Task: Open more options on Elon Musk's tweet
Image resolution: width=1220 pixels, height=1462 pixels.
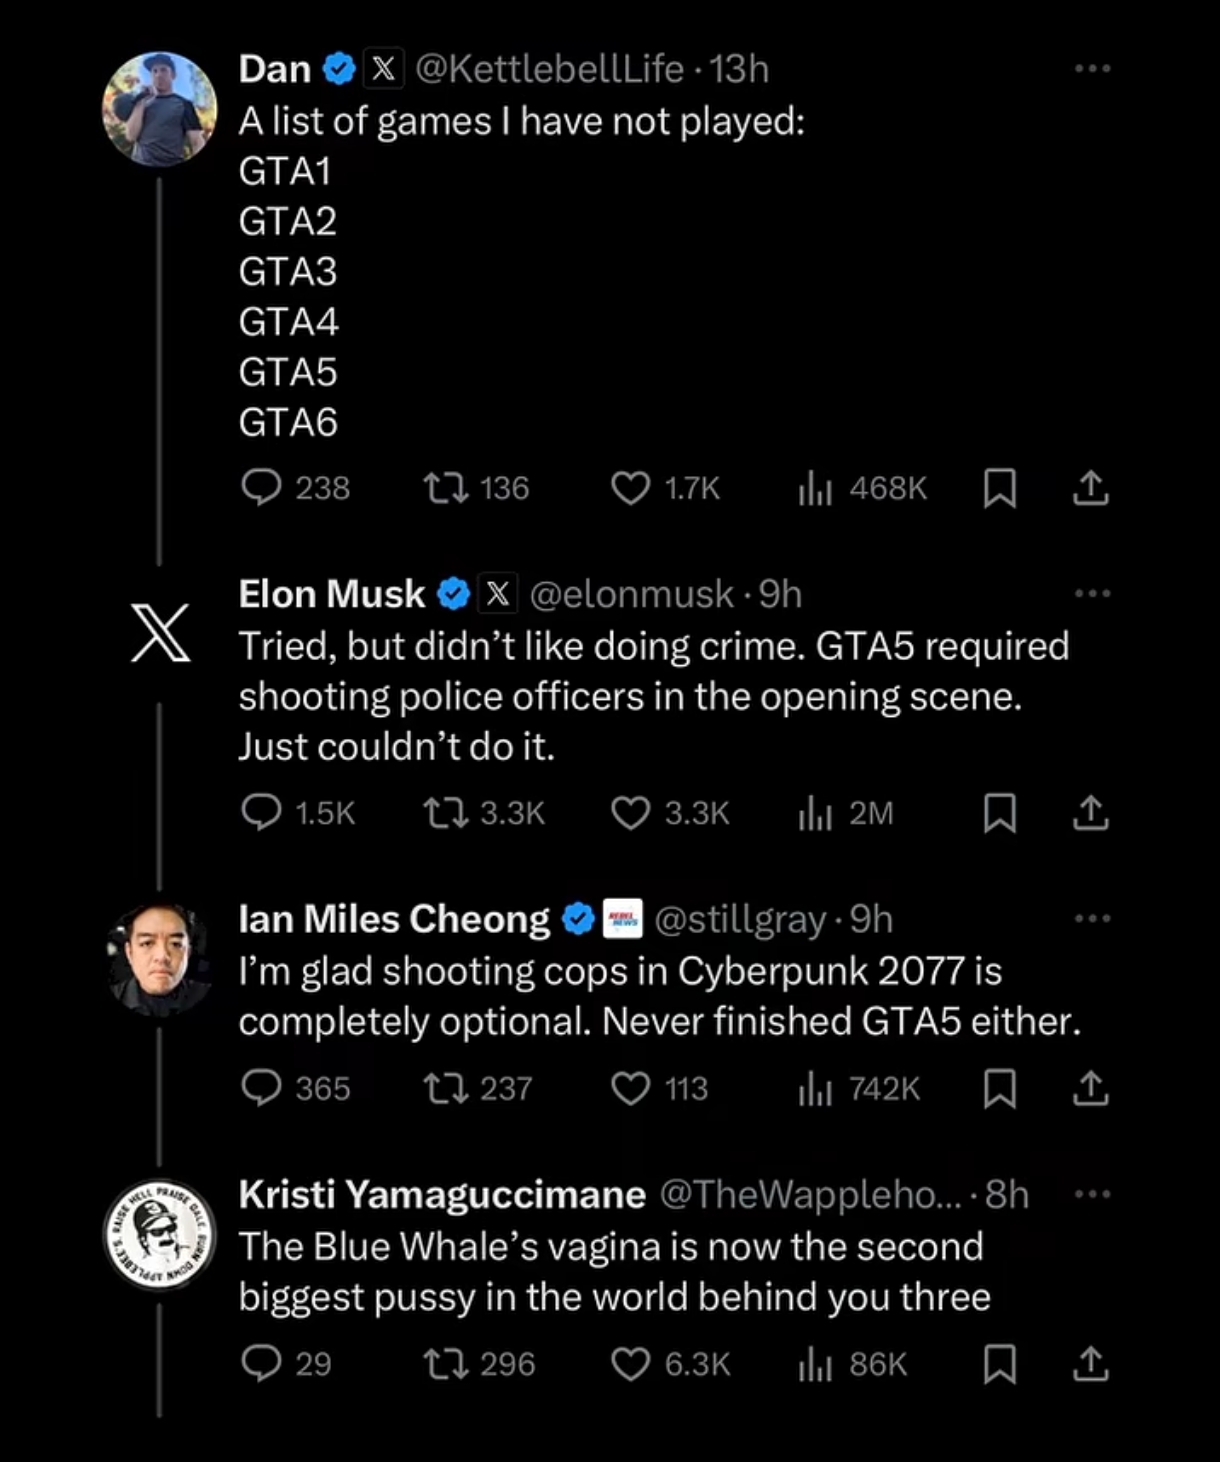Action: [x=1092, y=594]
